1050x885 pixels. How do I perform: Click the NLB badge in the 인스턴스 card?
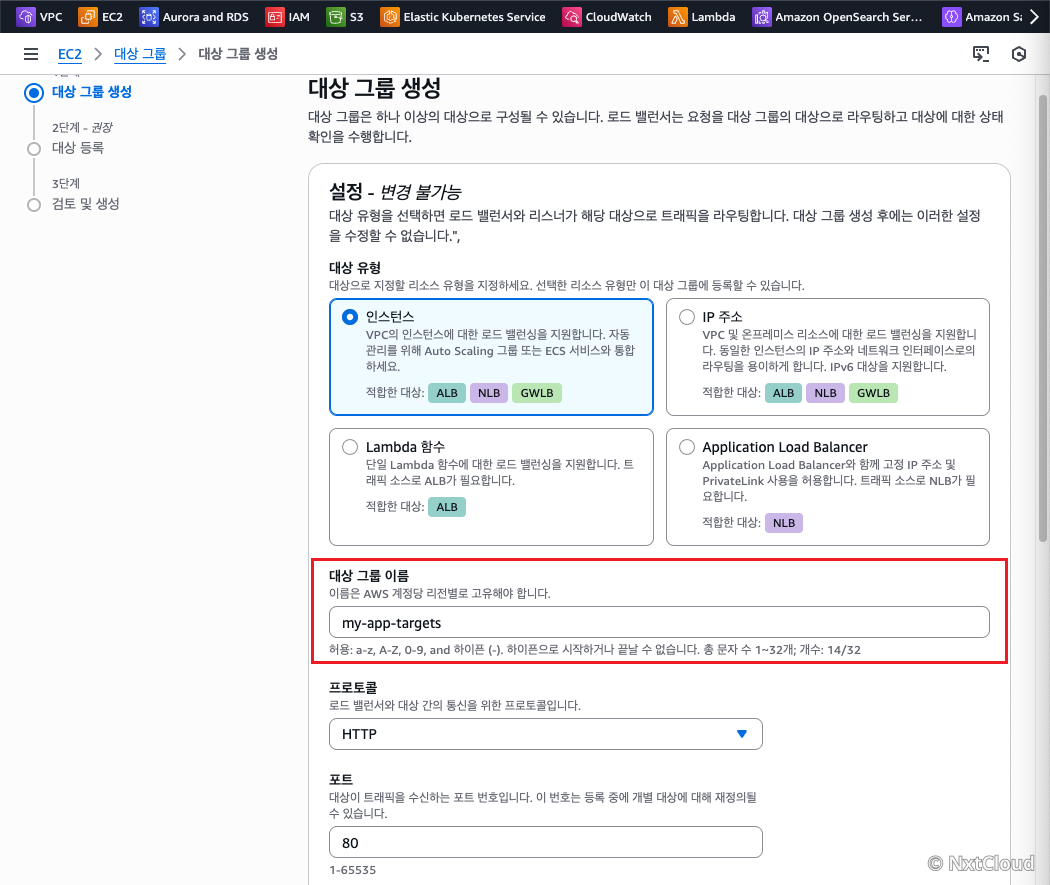point(489,393)
